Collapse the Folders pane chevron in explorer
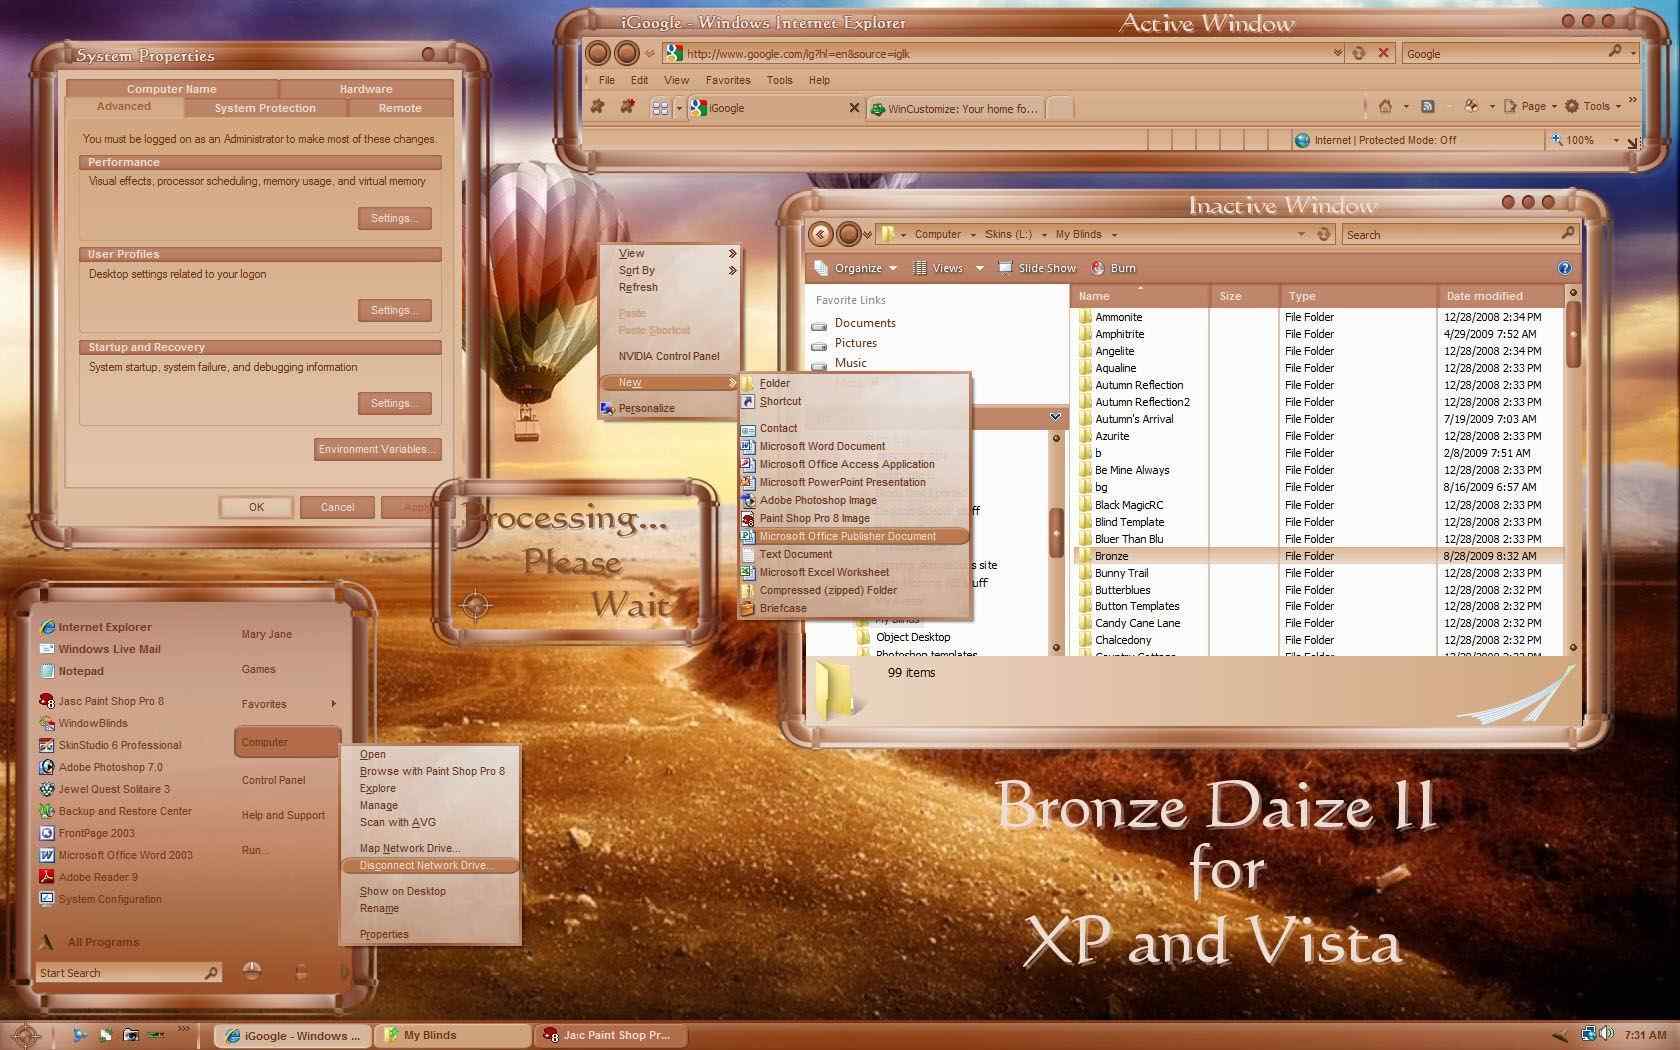The image size is (1680, 1050). 1055,416
